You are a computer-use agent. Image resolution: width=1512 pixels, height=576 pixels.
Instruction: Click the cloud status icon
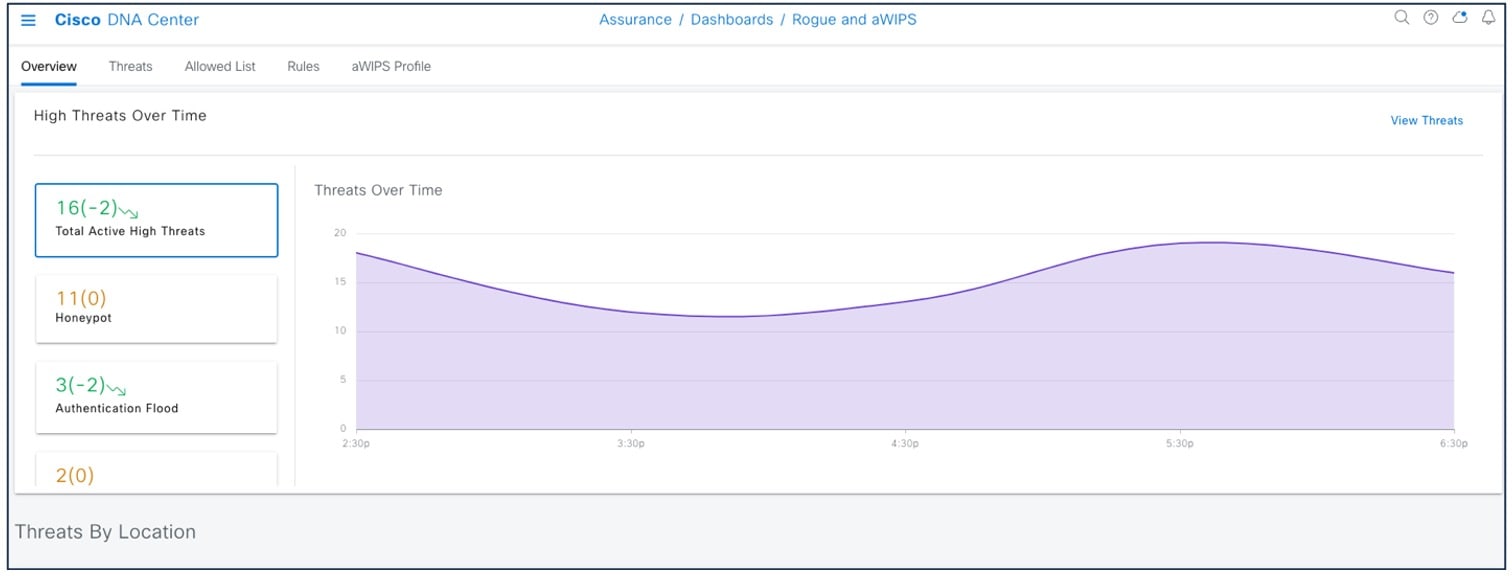(x=1460, y=17)
